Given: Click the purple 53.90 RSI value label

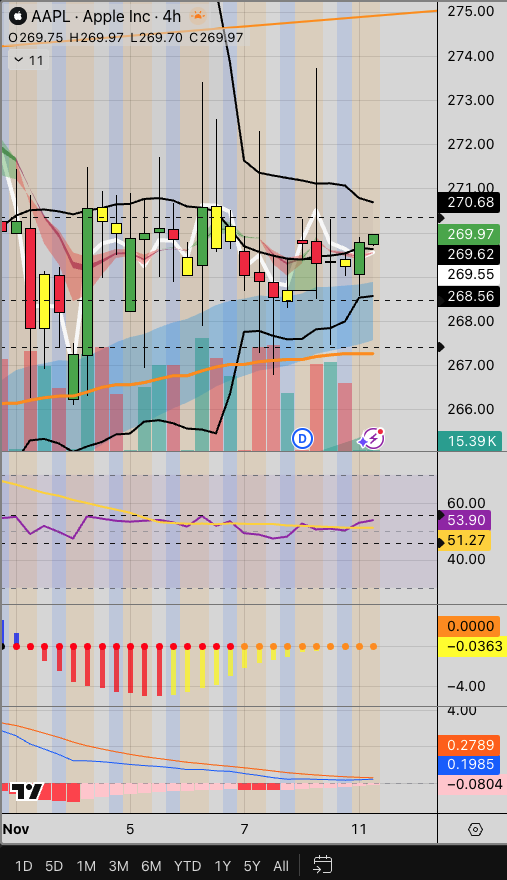Looking at the screenshot, I should [x=465, y=520].
